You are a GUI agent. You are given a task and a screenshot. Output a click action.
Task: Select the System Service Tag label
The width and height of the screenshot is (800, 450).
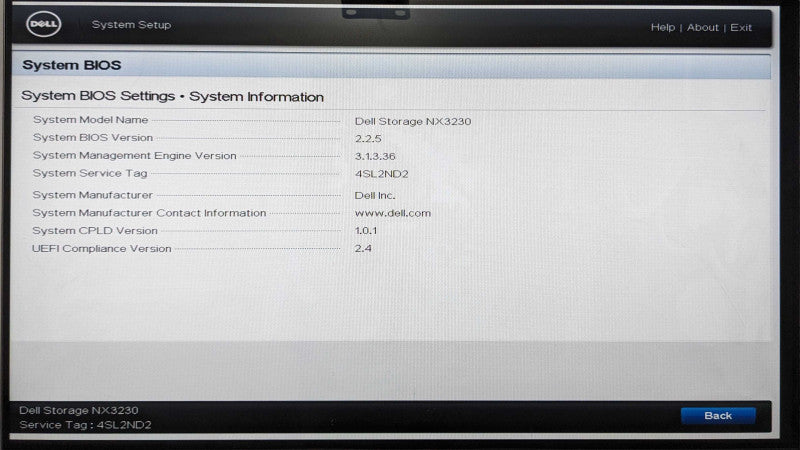pos(90,173)
